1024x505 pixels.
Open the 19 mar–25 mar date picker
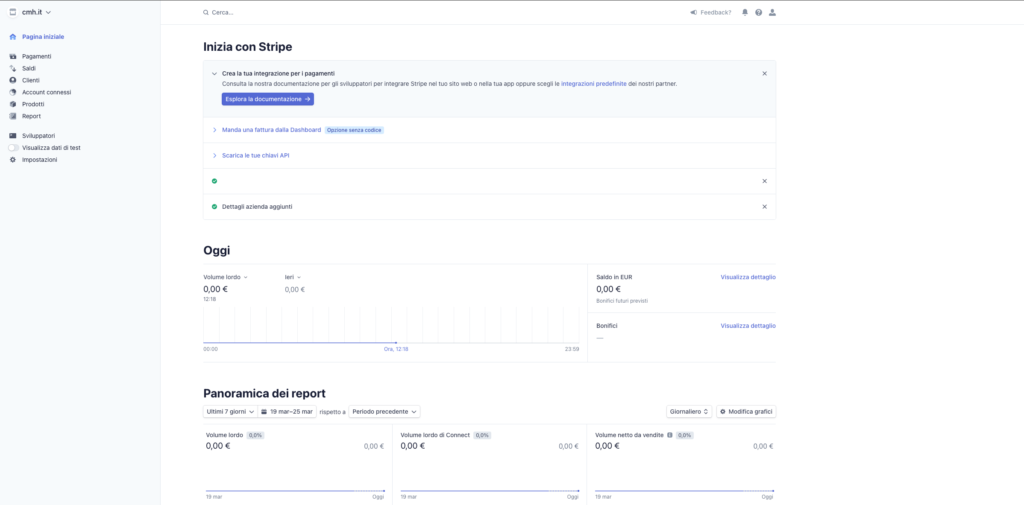[287, 412]
